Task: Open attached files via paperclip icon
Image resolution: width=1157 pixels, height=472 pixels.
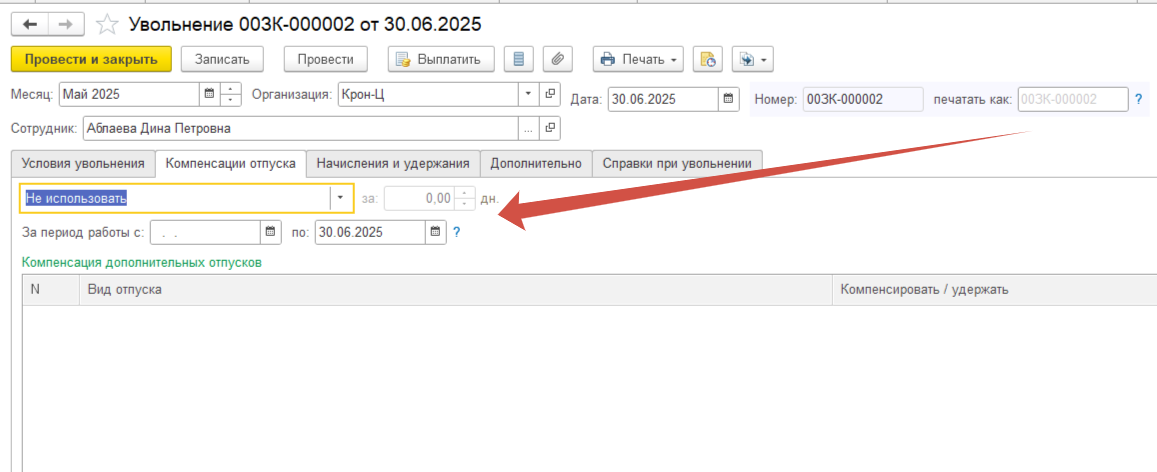Action: coord(559,59)
